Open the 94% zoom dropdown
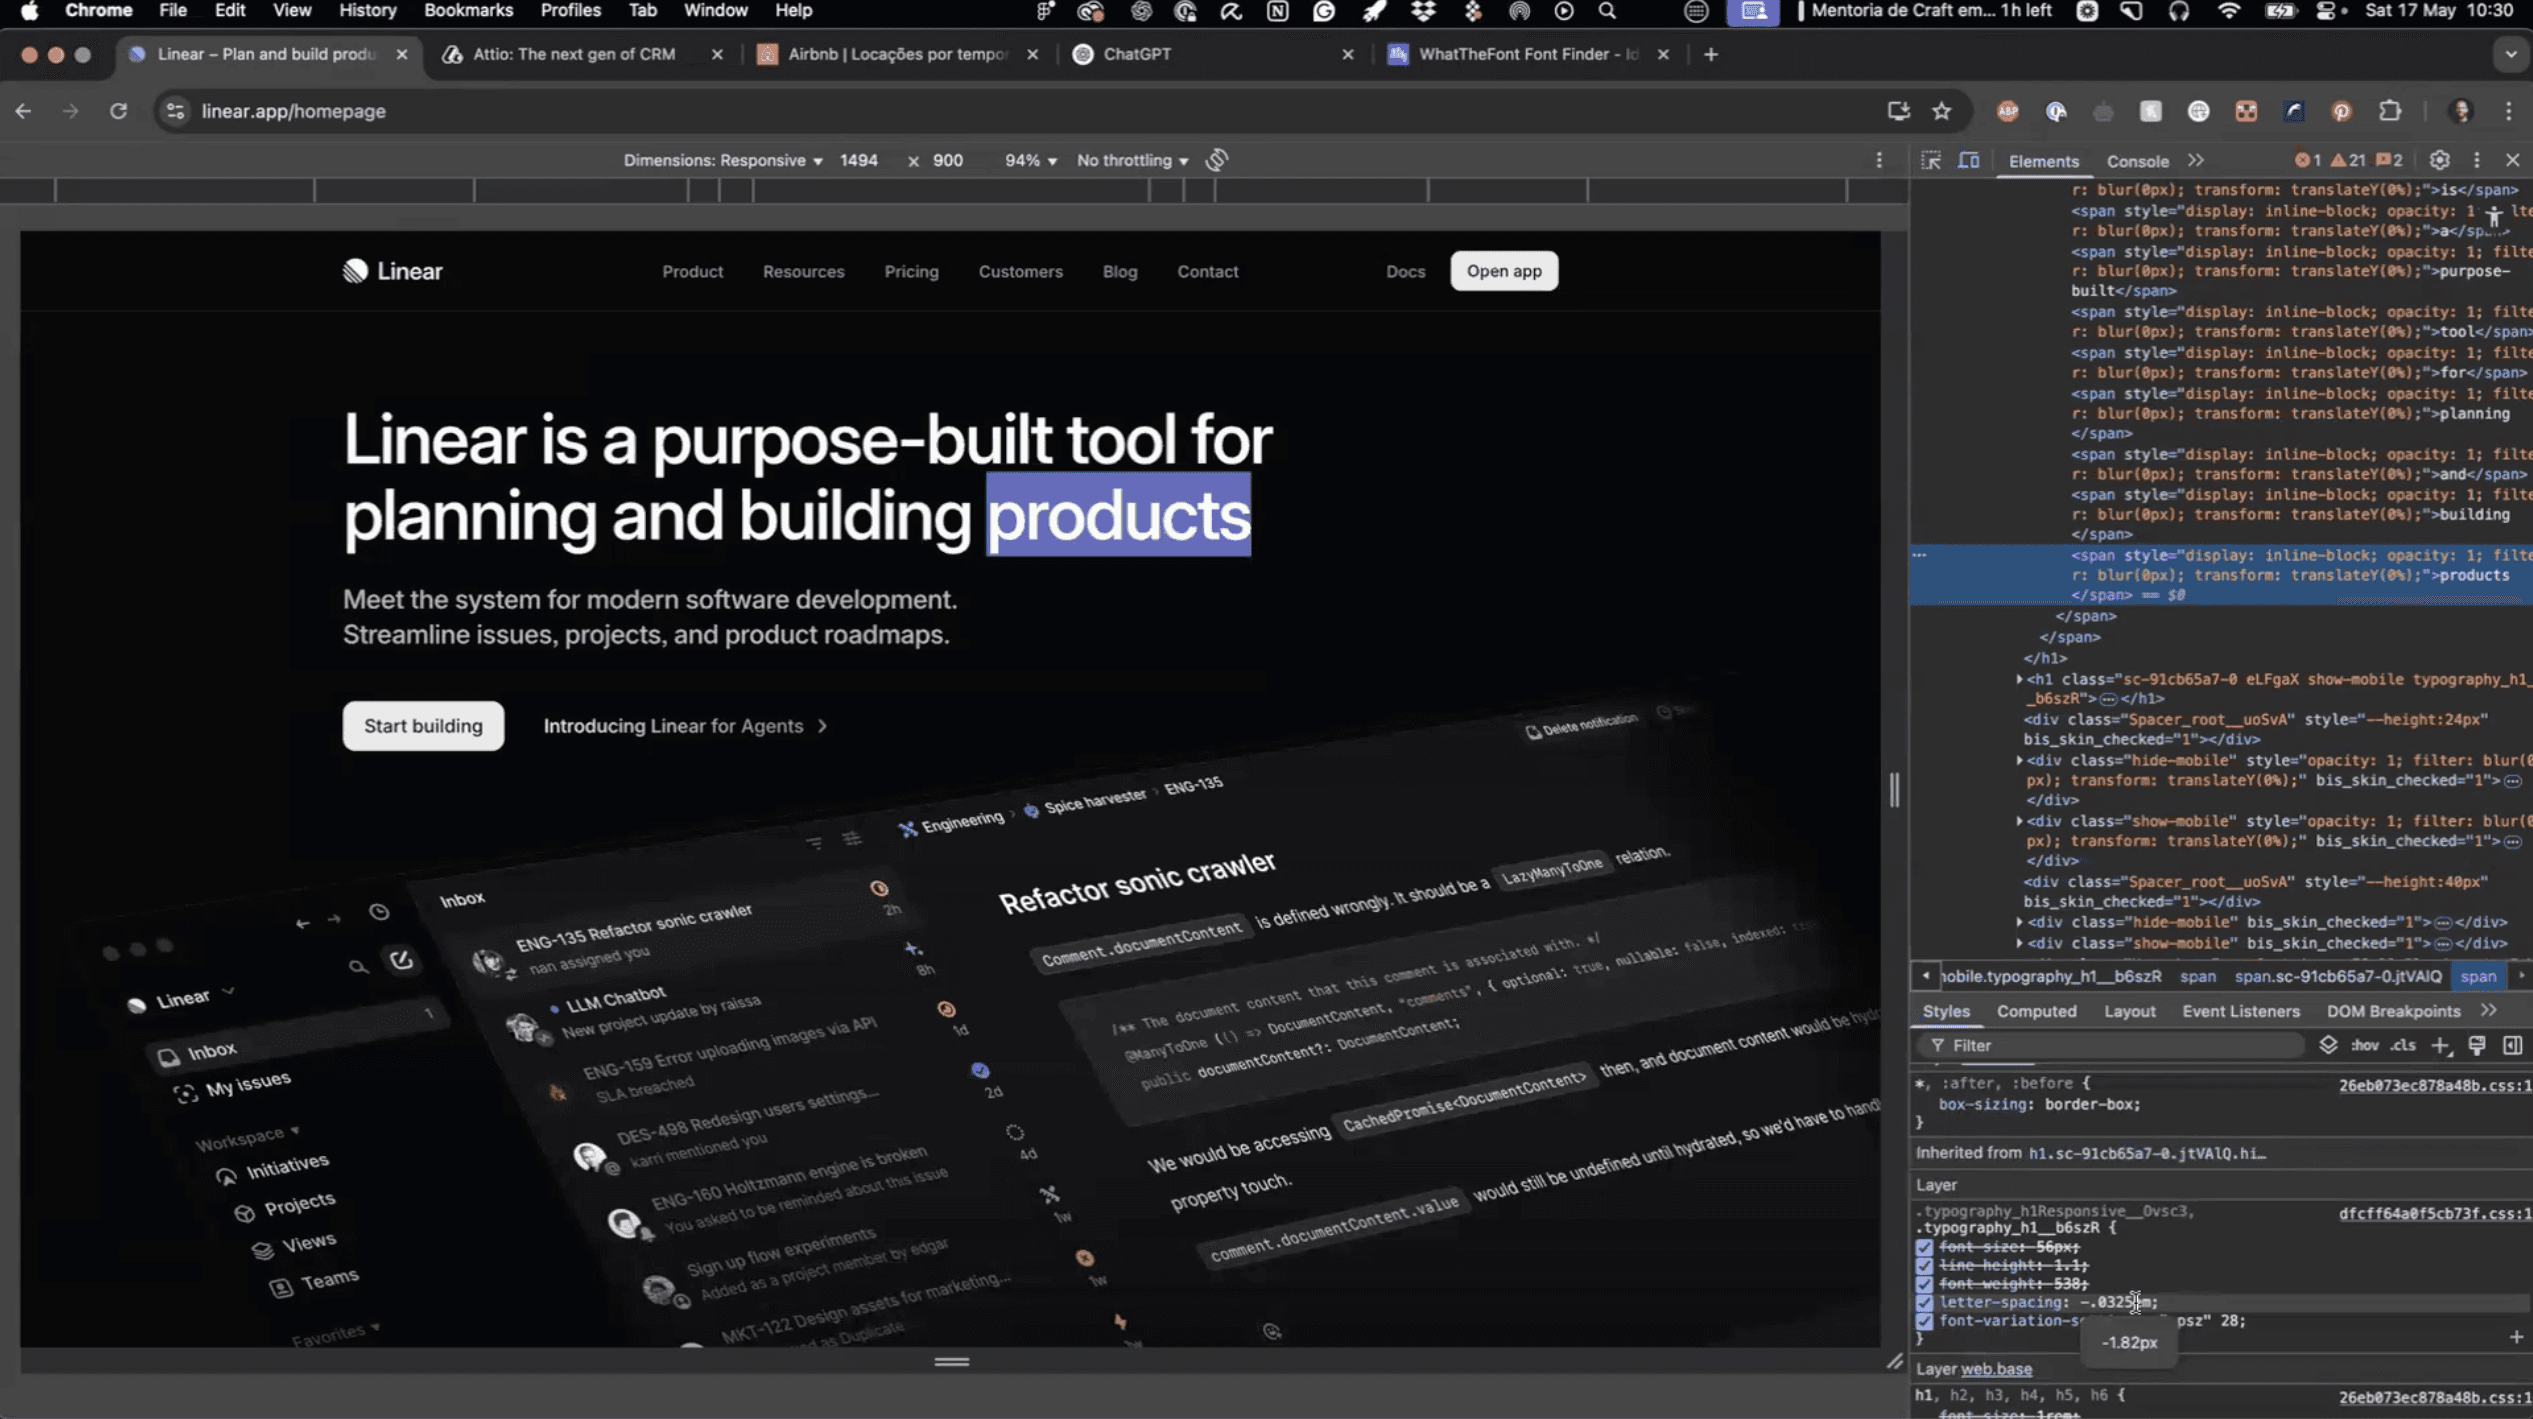Image resolution: width=2533 pixels, height=1419 pixels. (x=1030, y=160)
